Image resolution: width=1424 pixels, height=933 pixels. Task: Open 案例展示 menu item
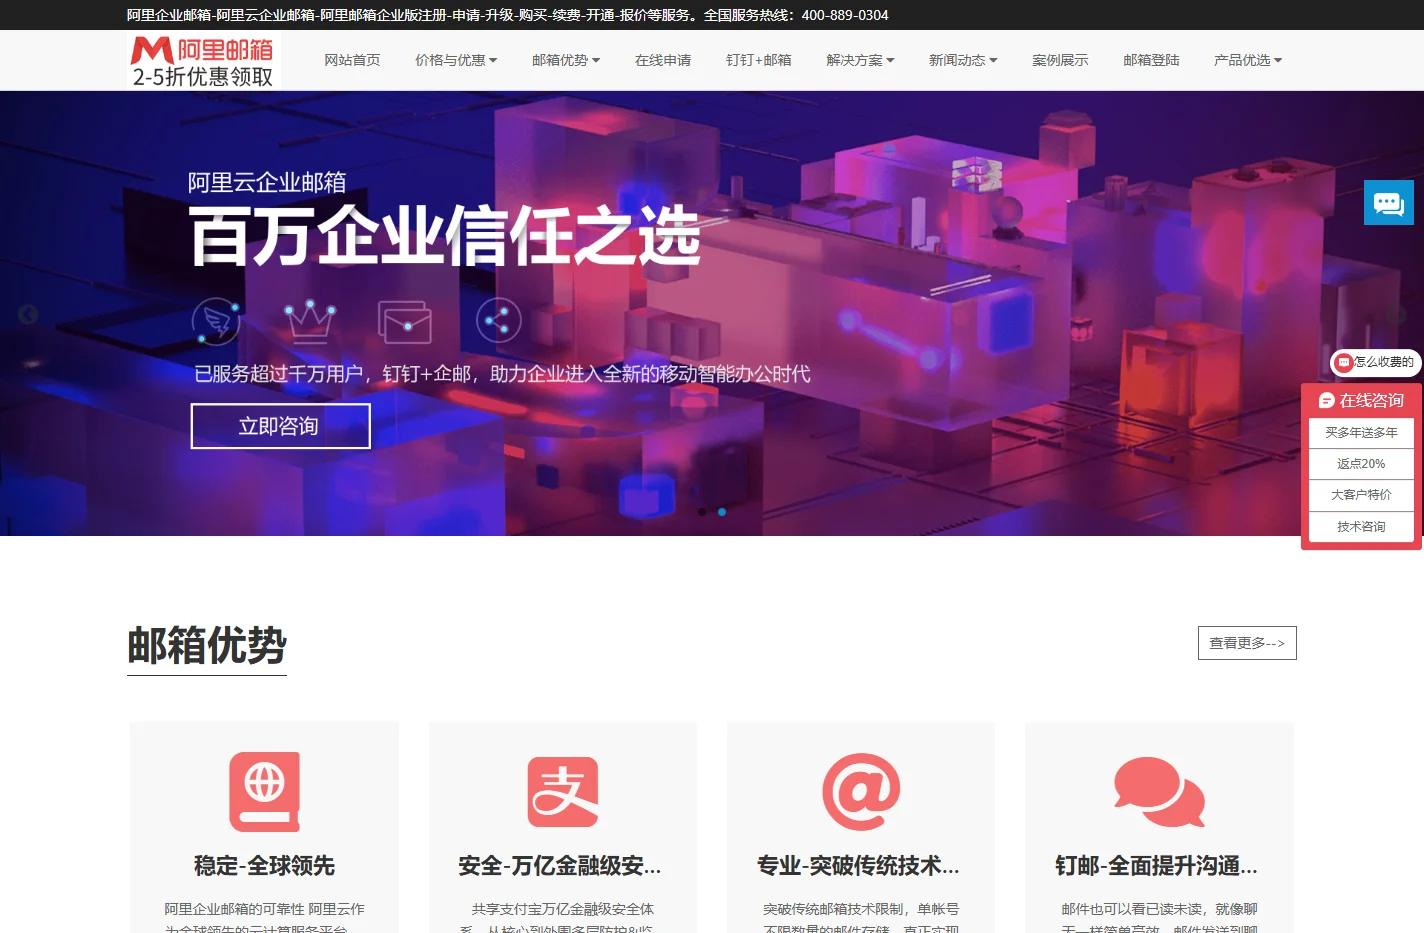coord(1060,60)
